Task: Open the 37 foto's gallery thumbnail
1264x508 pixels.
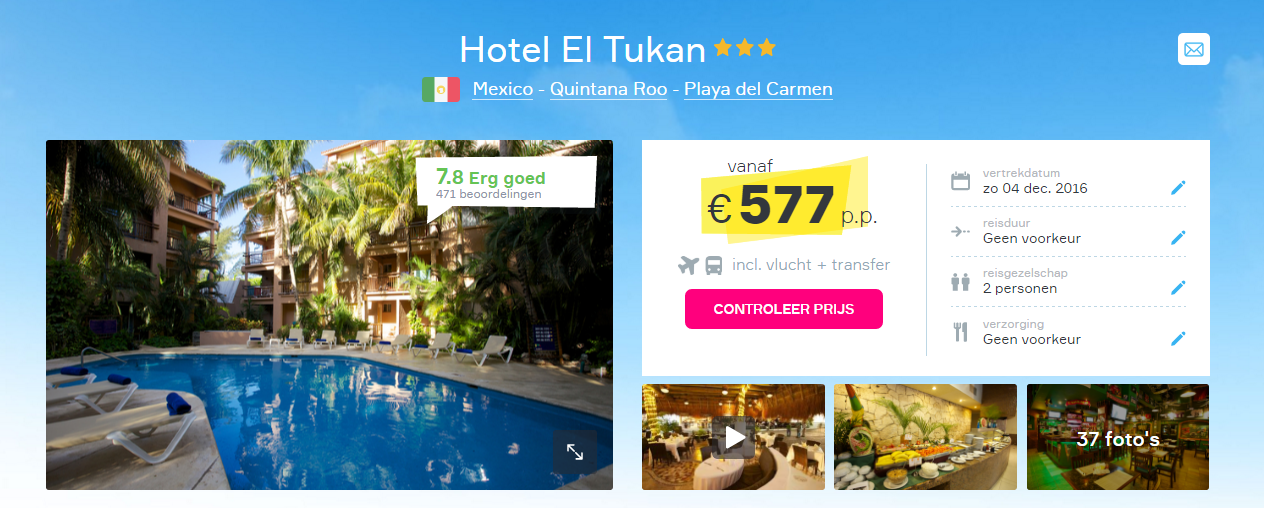Action: pos(1118,437)
